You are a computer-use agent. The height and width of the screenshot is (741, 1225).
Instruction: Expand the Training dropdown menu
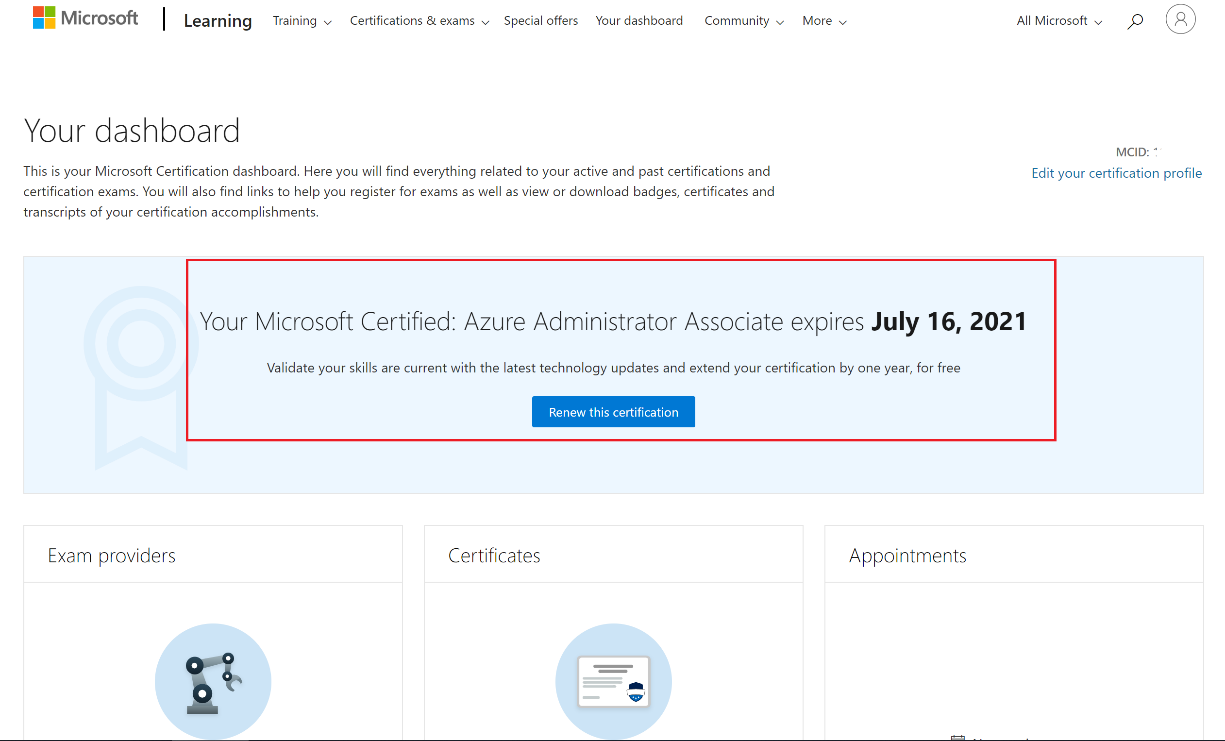(x=302, y=21)
